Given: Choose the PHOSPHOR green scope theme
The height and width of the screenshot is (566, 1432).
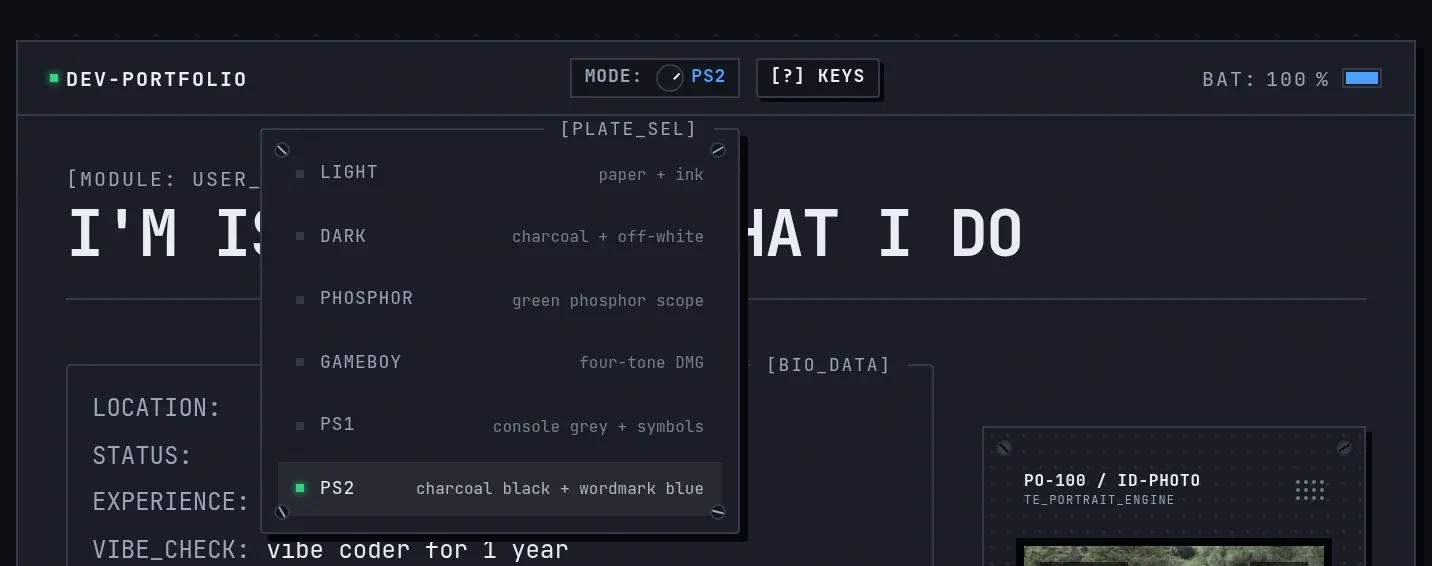Looking at the screenshot, I should point(500,299).
